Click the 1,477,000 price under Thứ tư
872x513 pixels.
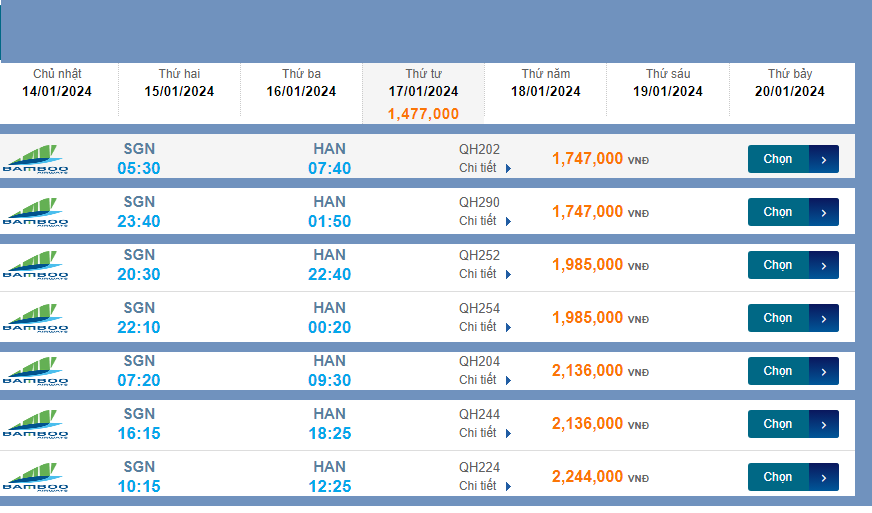tap(423, 114)
